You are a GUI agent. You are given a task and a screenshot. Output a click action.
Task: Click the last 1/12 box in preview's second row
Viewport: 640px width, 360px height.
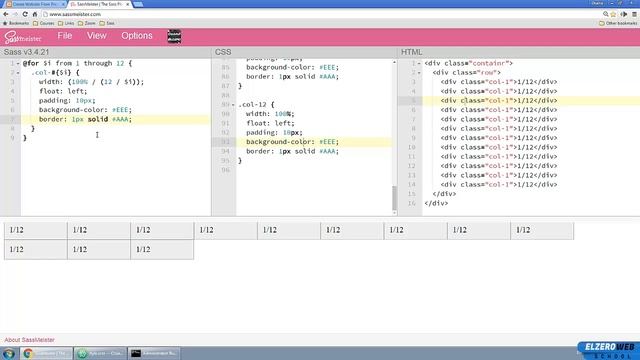[162, 249]
